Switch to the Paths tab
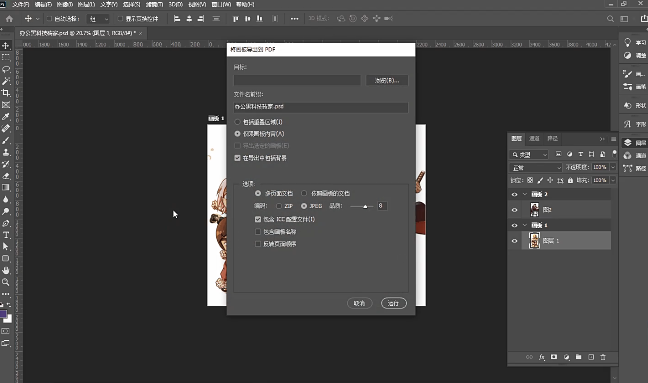 tap(553, 138)
